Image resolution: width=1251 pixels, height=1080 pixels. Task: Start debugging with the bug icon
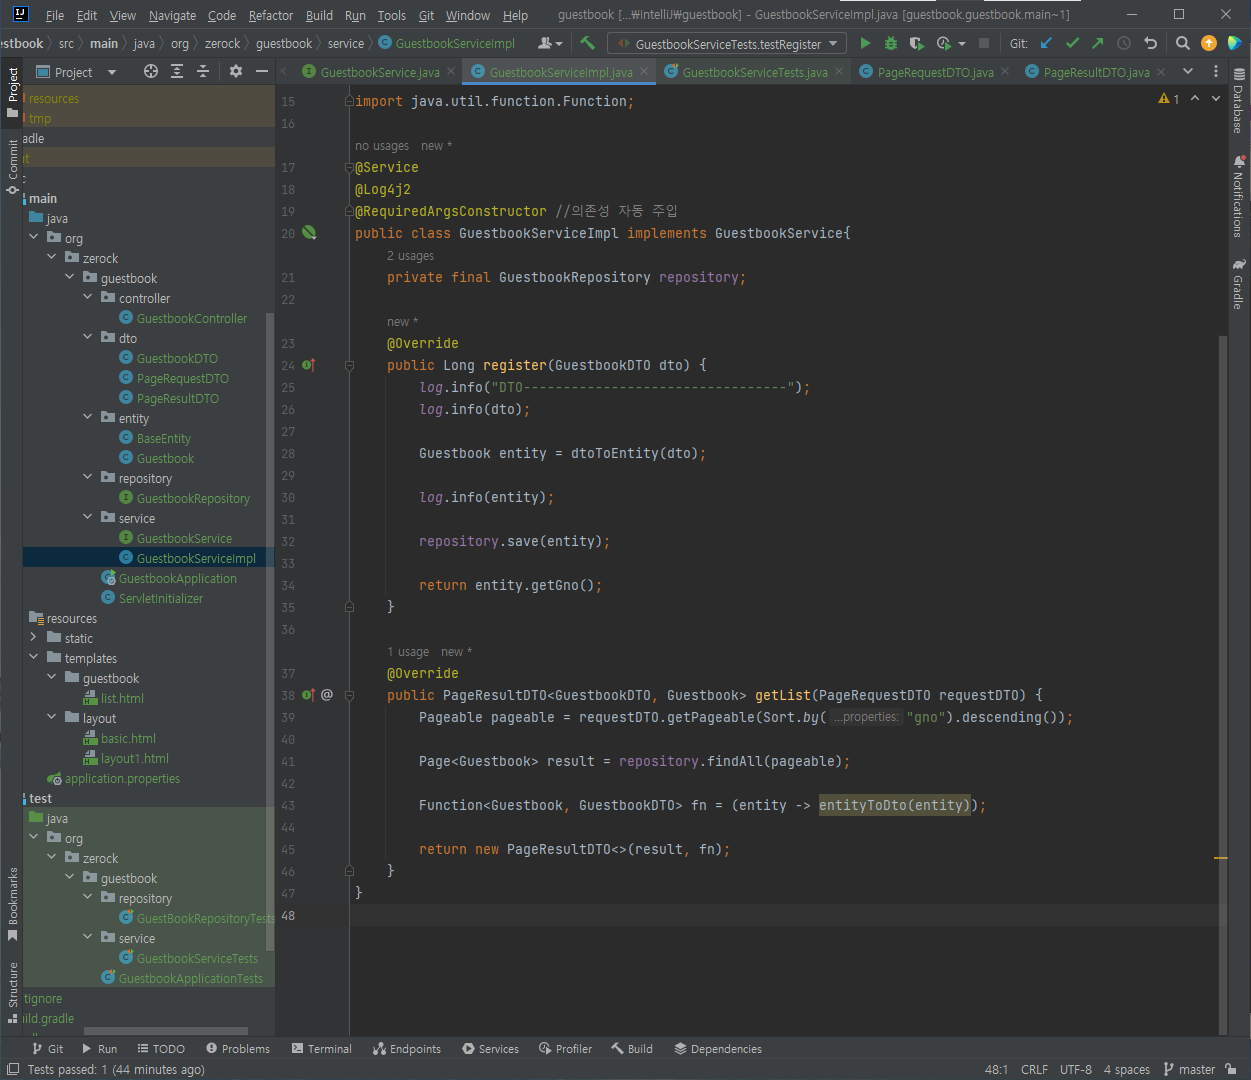pyautogui.click(x=891, y=43)
